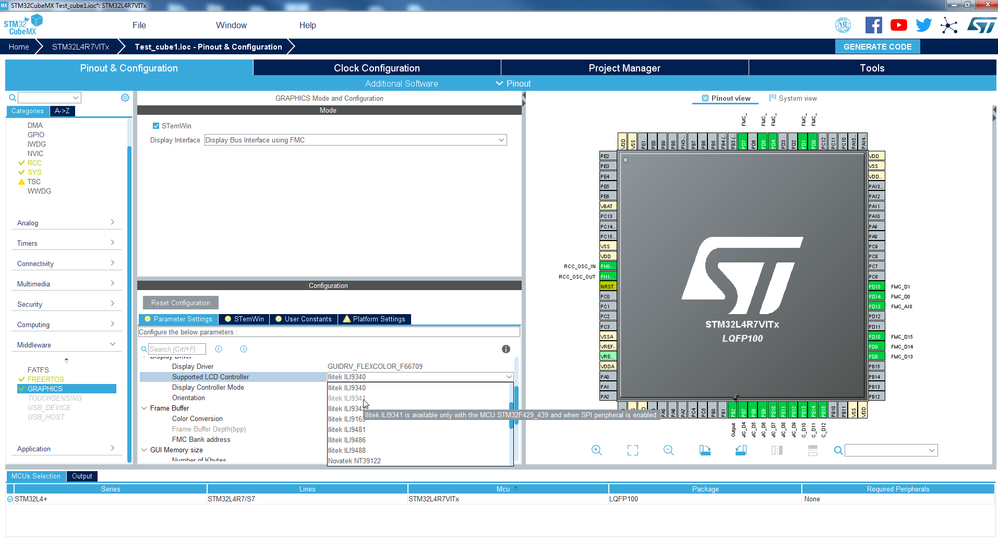Collapse the GUI Memory size group

click(144, 450)
